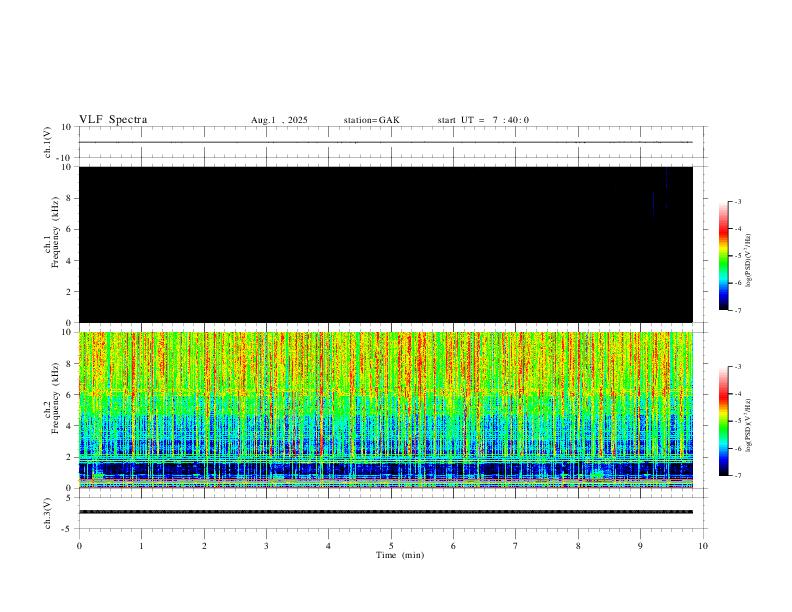Click the "station=GAK" header label
Image resolution: width=792 pixels, height=612 pixels.
371,120
